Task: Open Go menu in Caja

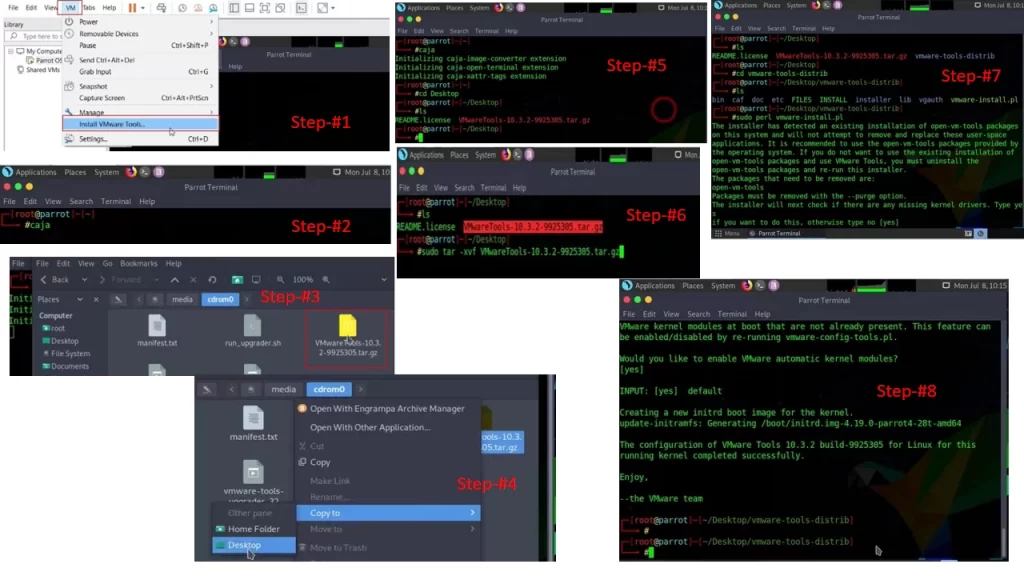Action: [107, 264]
